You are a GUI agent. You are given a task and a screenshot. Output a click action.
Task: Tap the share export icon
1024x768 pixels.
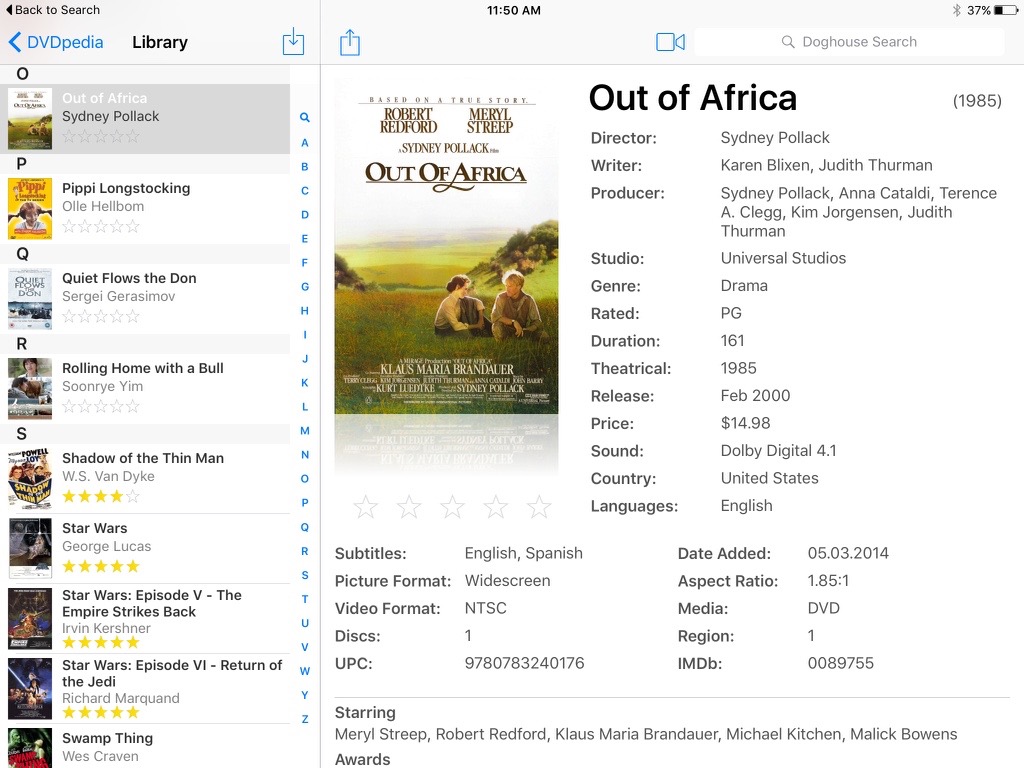pyautogui.click(x=350, y=42)
